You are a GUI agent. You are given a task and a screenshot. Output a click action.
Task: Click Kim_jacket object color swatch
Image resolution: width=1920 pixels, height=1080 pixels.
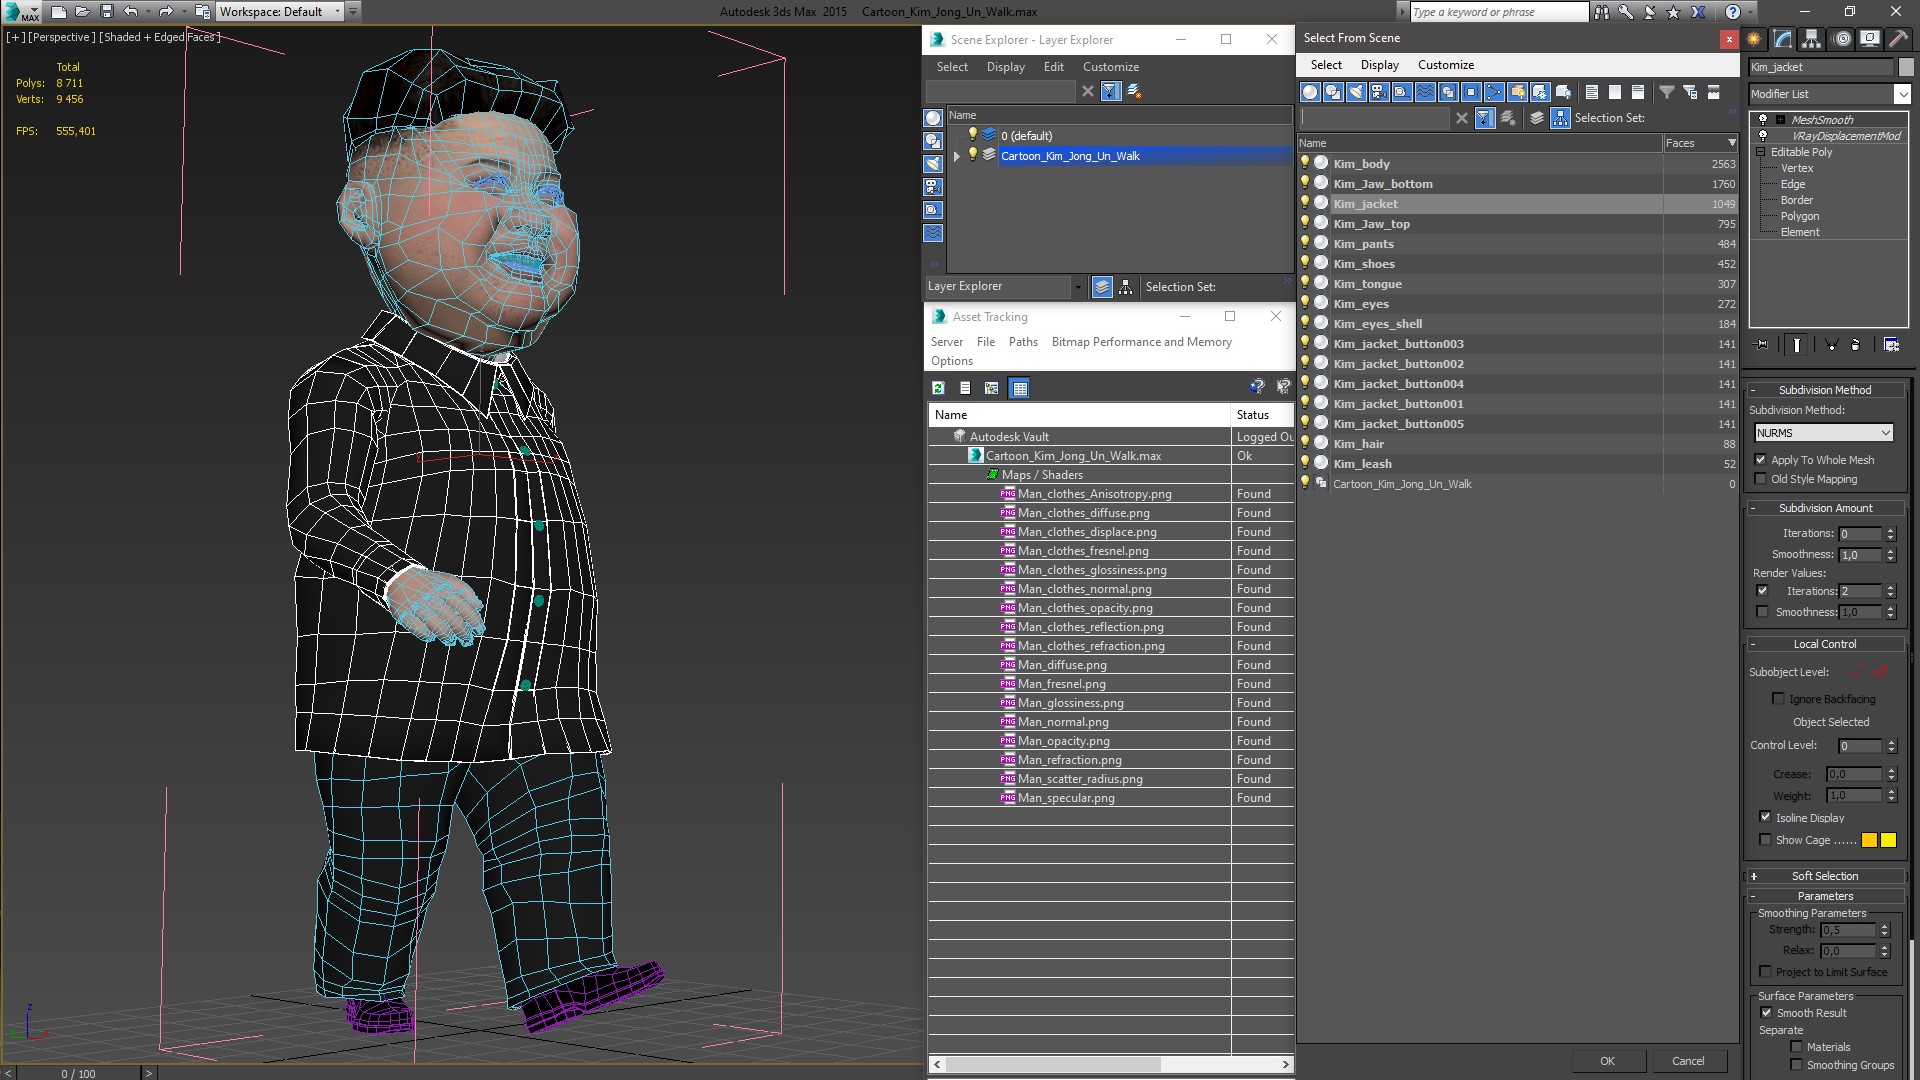(x=1906, y=67)
